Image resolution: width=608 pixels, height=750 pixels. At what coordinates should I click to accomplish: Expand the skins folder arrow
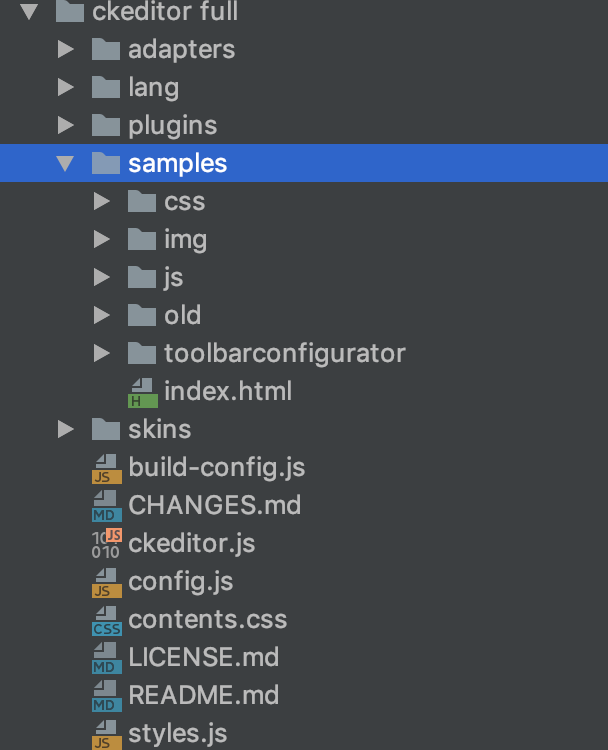(66, 429)
